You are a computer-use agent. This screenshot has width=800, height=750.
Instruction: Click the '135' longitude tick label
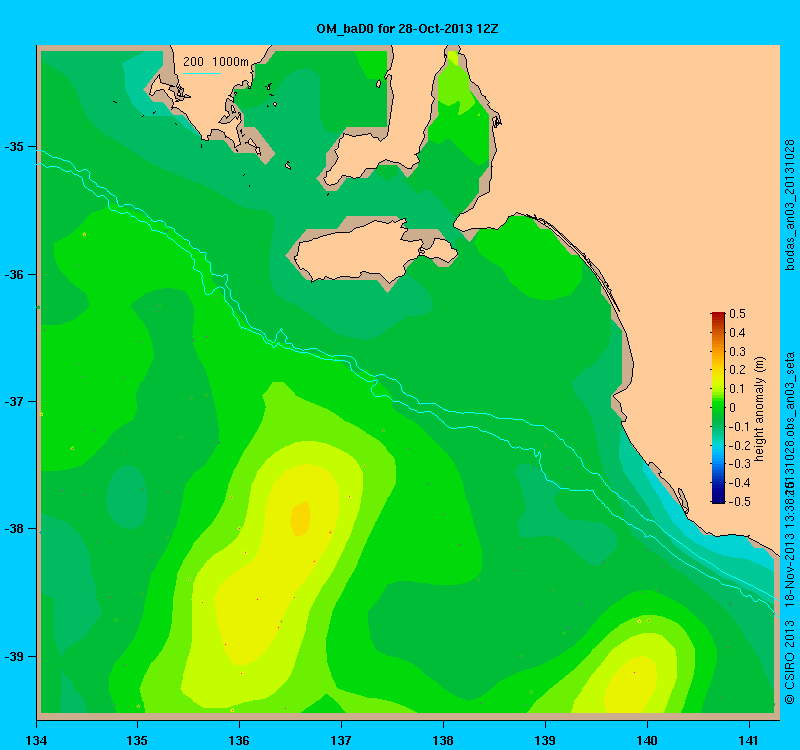(x=137, y=740)
